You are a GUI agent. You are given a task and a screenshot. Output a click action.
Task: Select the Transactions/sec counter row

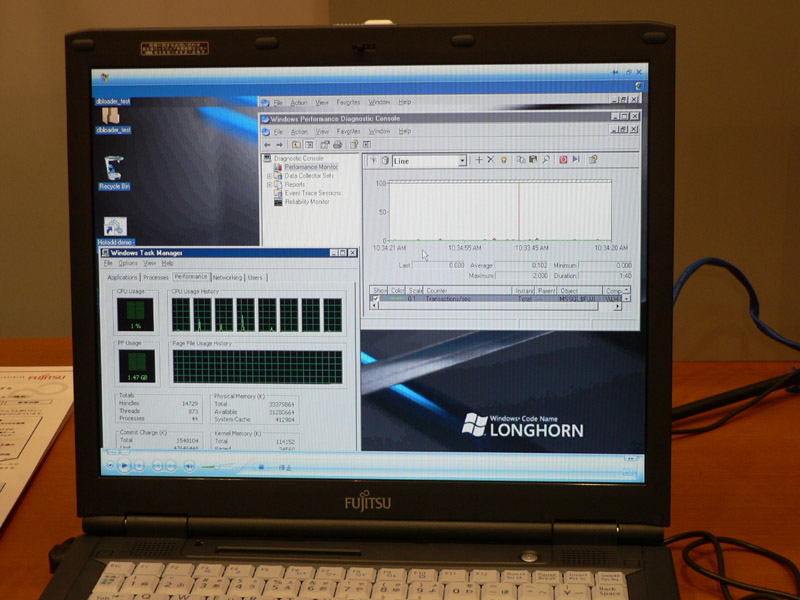pos(497,298)
